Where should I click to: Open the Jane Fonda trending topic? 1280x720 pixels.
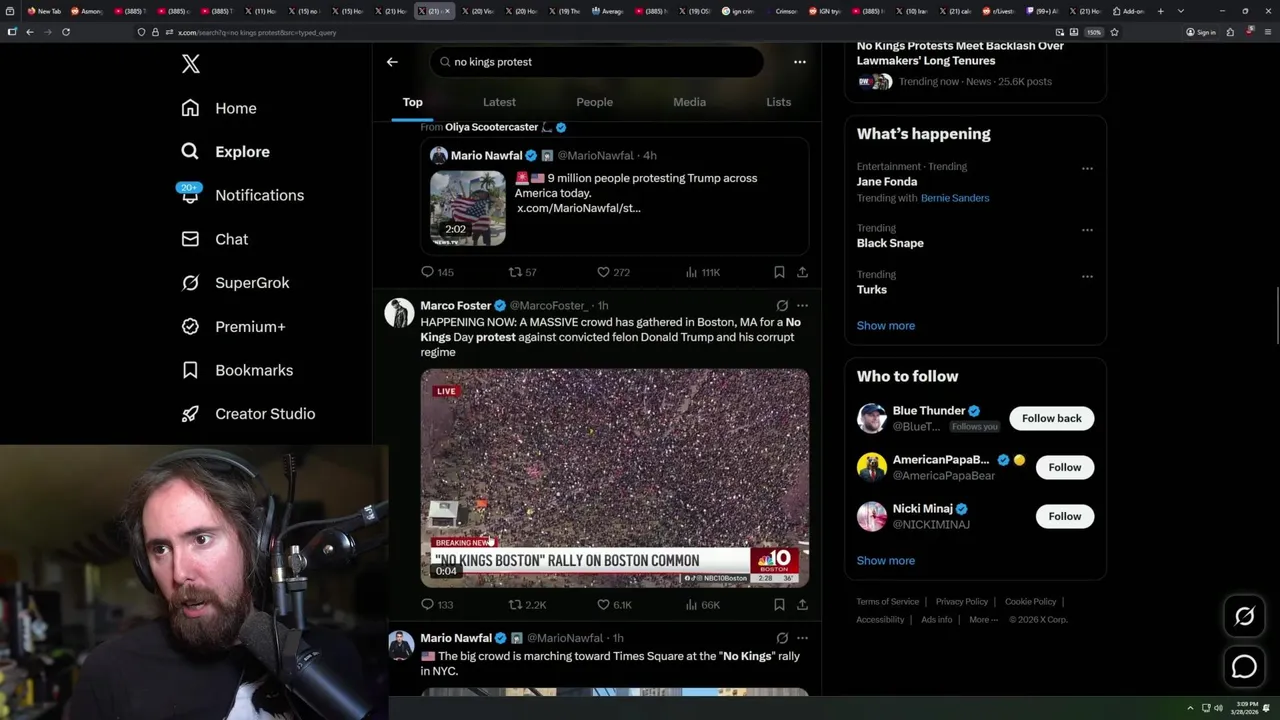pyautogui.click(x=886, y=182)
